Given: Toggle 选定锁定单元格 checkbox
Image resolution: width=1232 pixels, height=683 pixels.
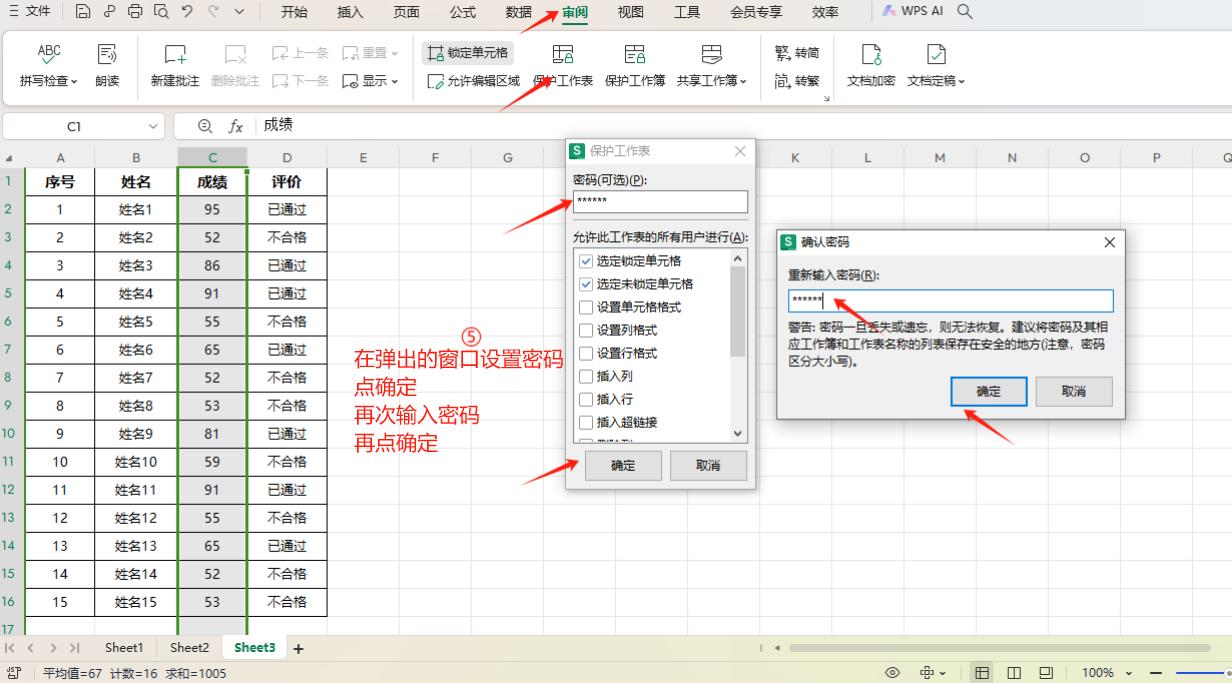Looking at the screenshot, I should [x=586, y=261].
